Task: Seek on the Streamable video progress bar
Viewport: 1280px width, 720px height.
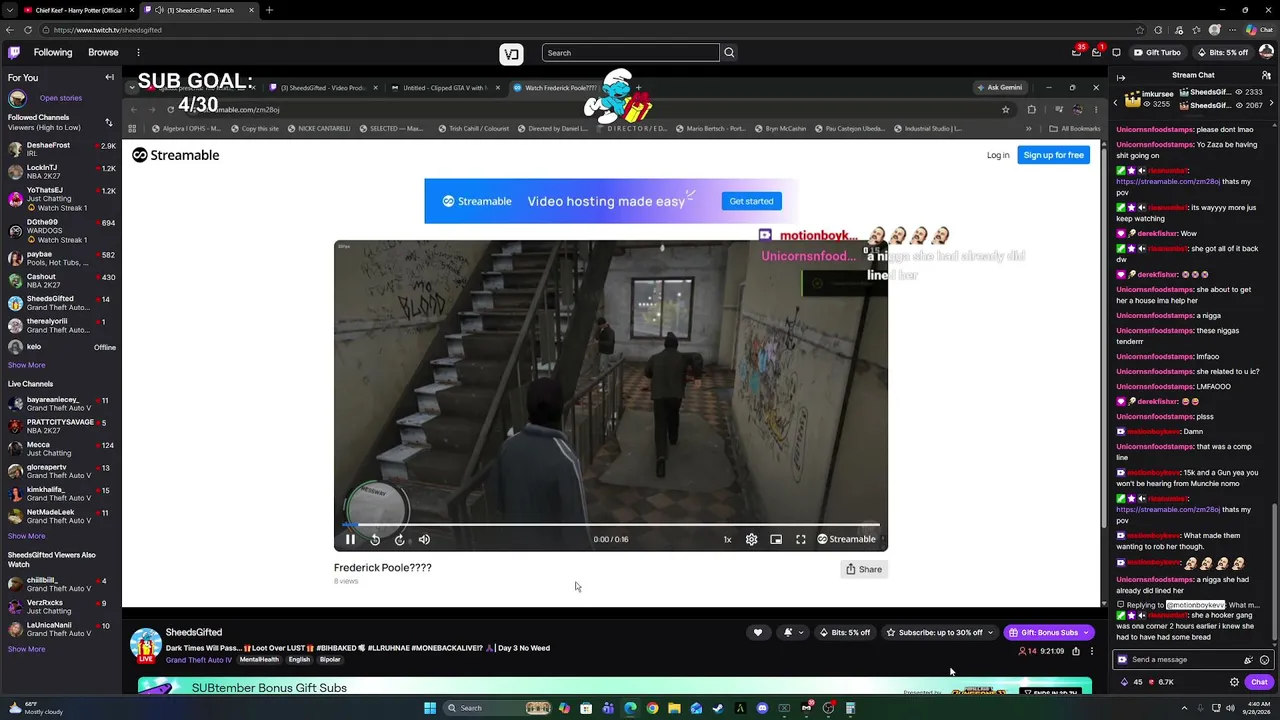Action: 611,524
